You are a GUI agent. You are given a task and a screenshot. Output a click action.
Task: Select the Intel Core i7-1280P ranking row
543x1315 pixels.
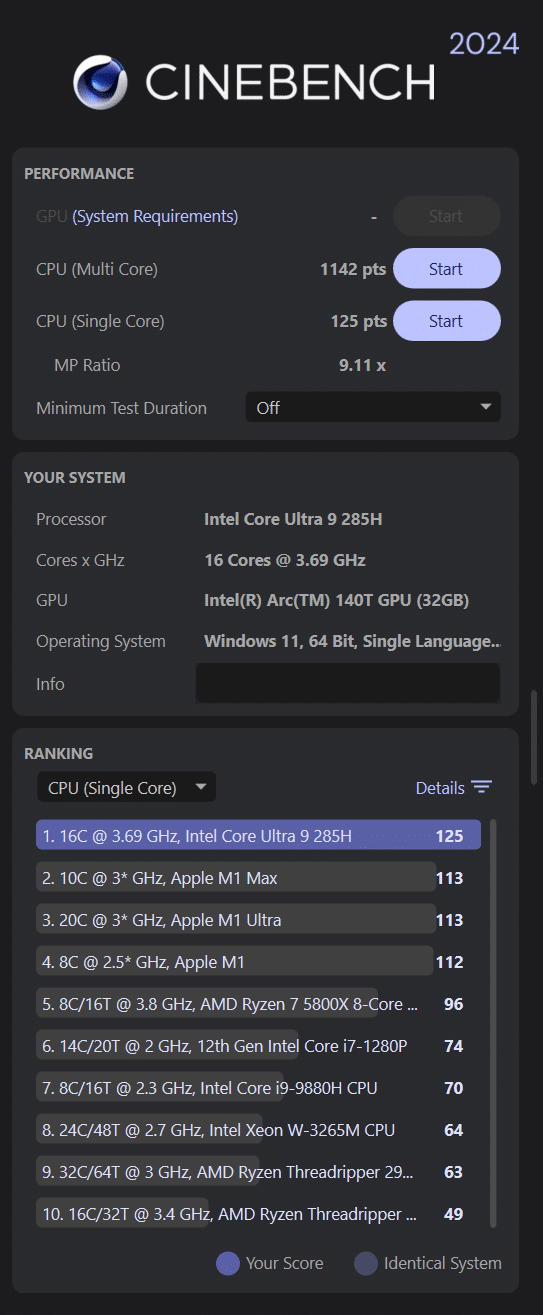coord(258,1046)
